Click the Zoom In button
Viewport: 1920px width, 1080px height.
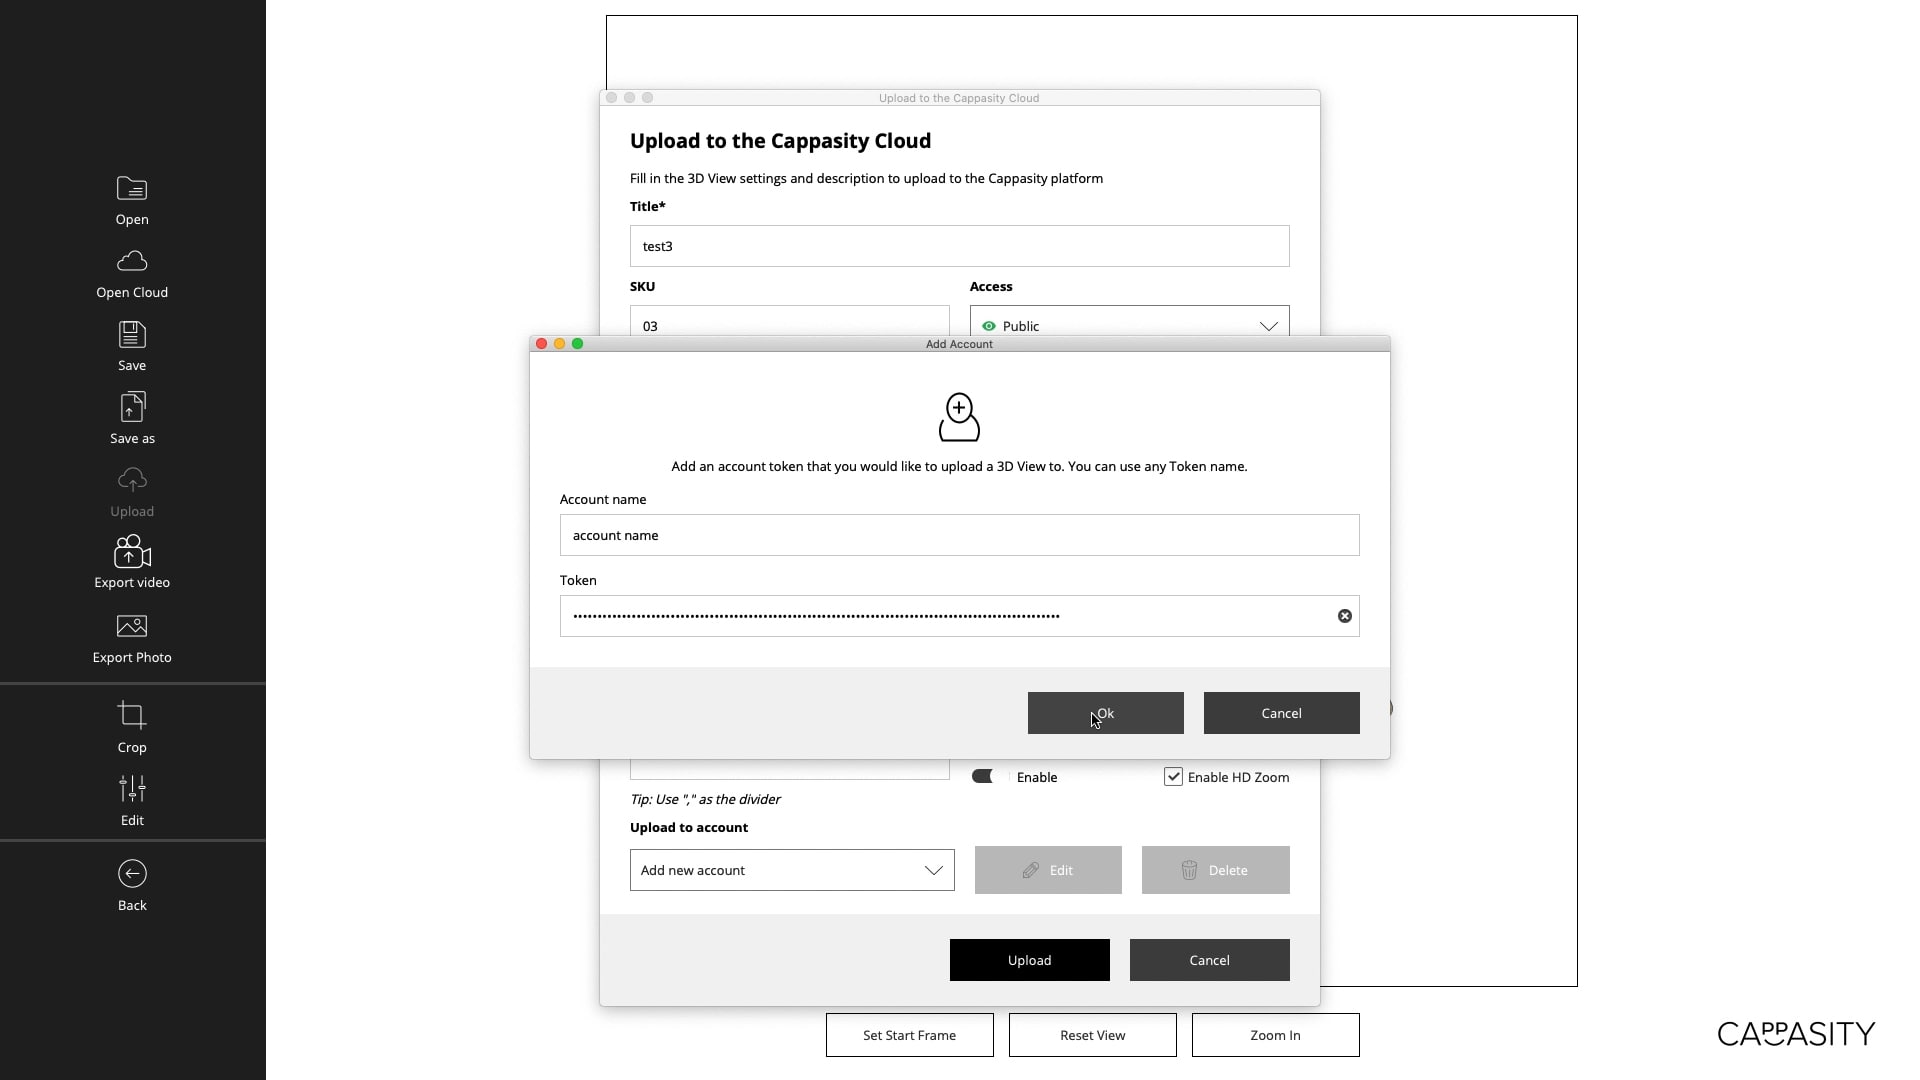coord(1276,1035)
